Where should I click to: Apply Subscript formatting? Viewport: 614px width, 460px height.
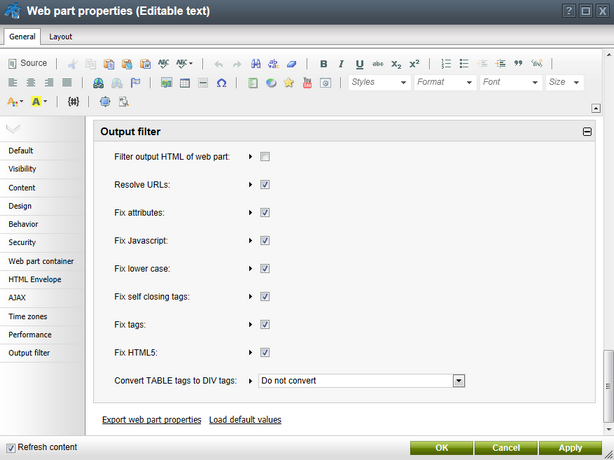click(396, 63)
